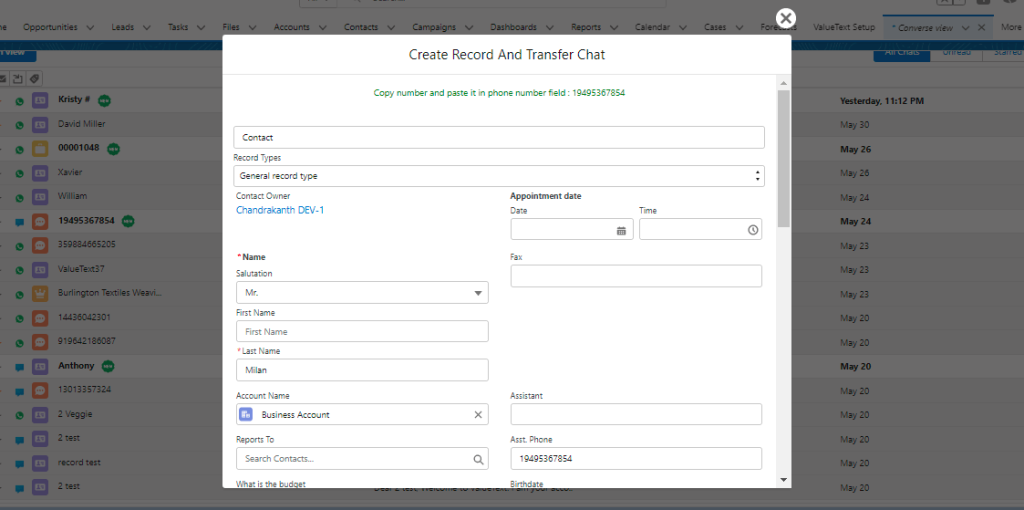Viewport: 1024px width, 510px height.
Task: Click the Business Account record icon
Action: pyautogui.click(x=246, y=415)
